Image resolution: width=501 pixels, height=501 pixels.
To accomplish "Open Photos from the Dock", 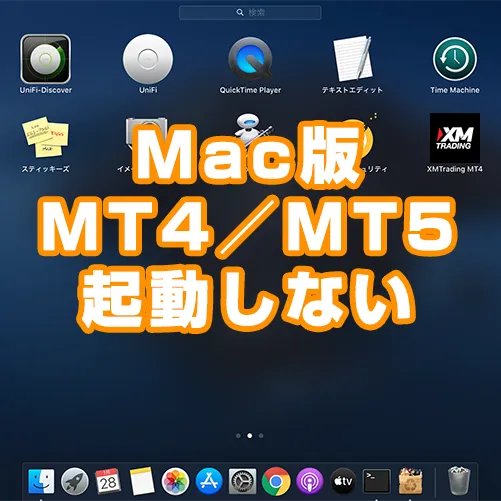I will click(175, 481).
